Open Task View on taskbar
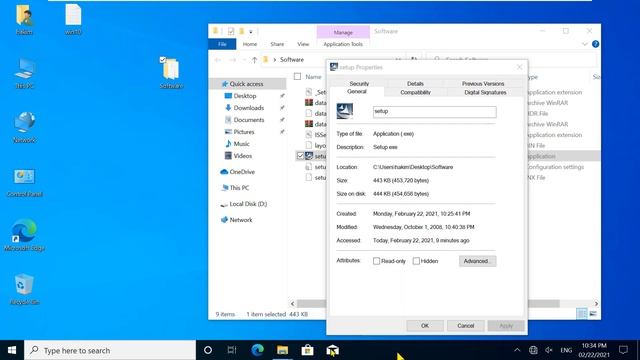Screen dimensions: 640x360 point(232,350)
